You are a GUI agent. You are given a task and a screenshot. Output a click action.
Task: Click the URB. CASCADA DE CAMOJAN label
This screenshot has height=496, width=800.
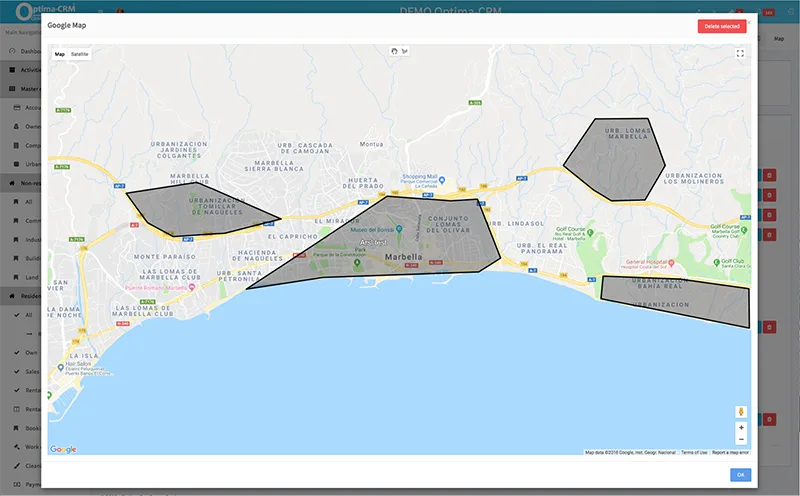305,148
